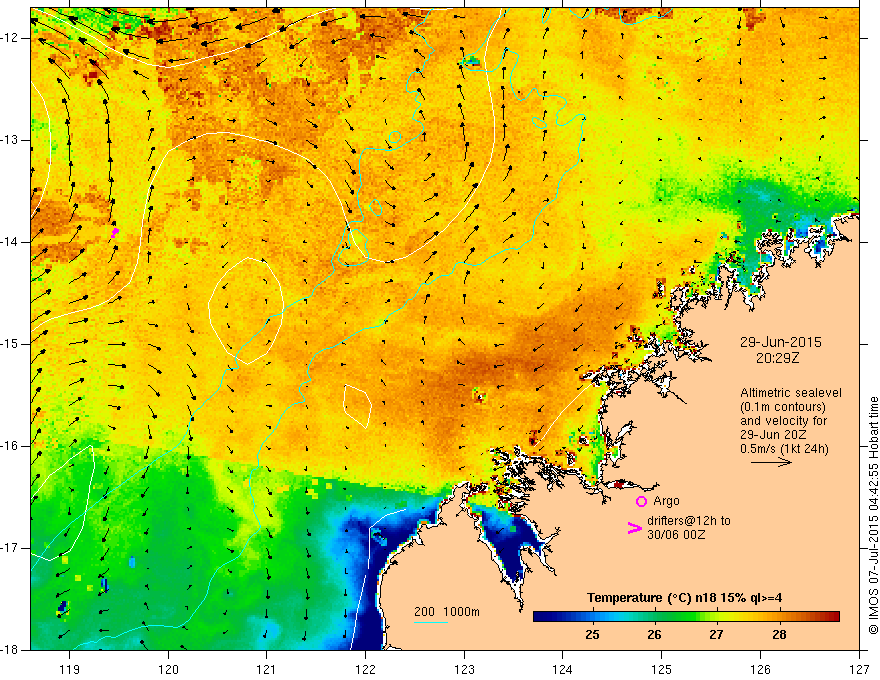The width and height of the screenshot is (880, 680).
Task: Click the 0.5m/s velocity scale arrow
Action: (x=771, y=462)
